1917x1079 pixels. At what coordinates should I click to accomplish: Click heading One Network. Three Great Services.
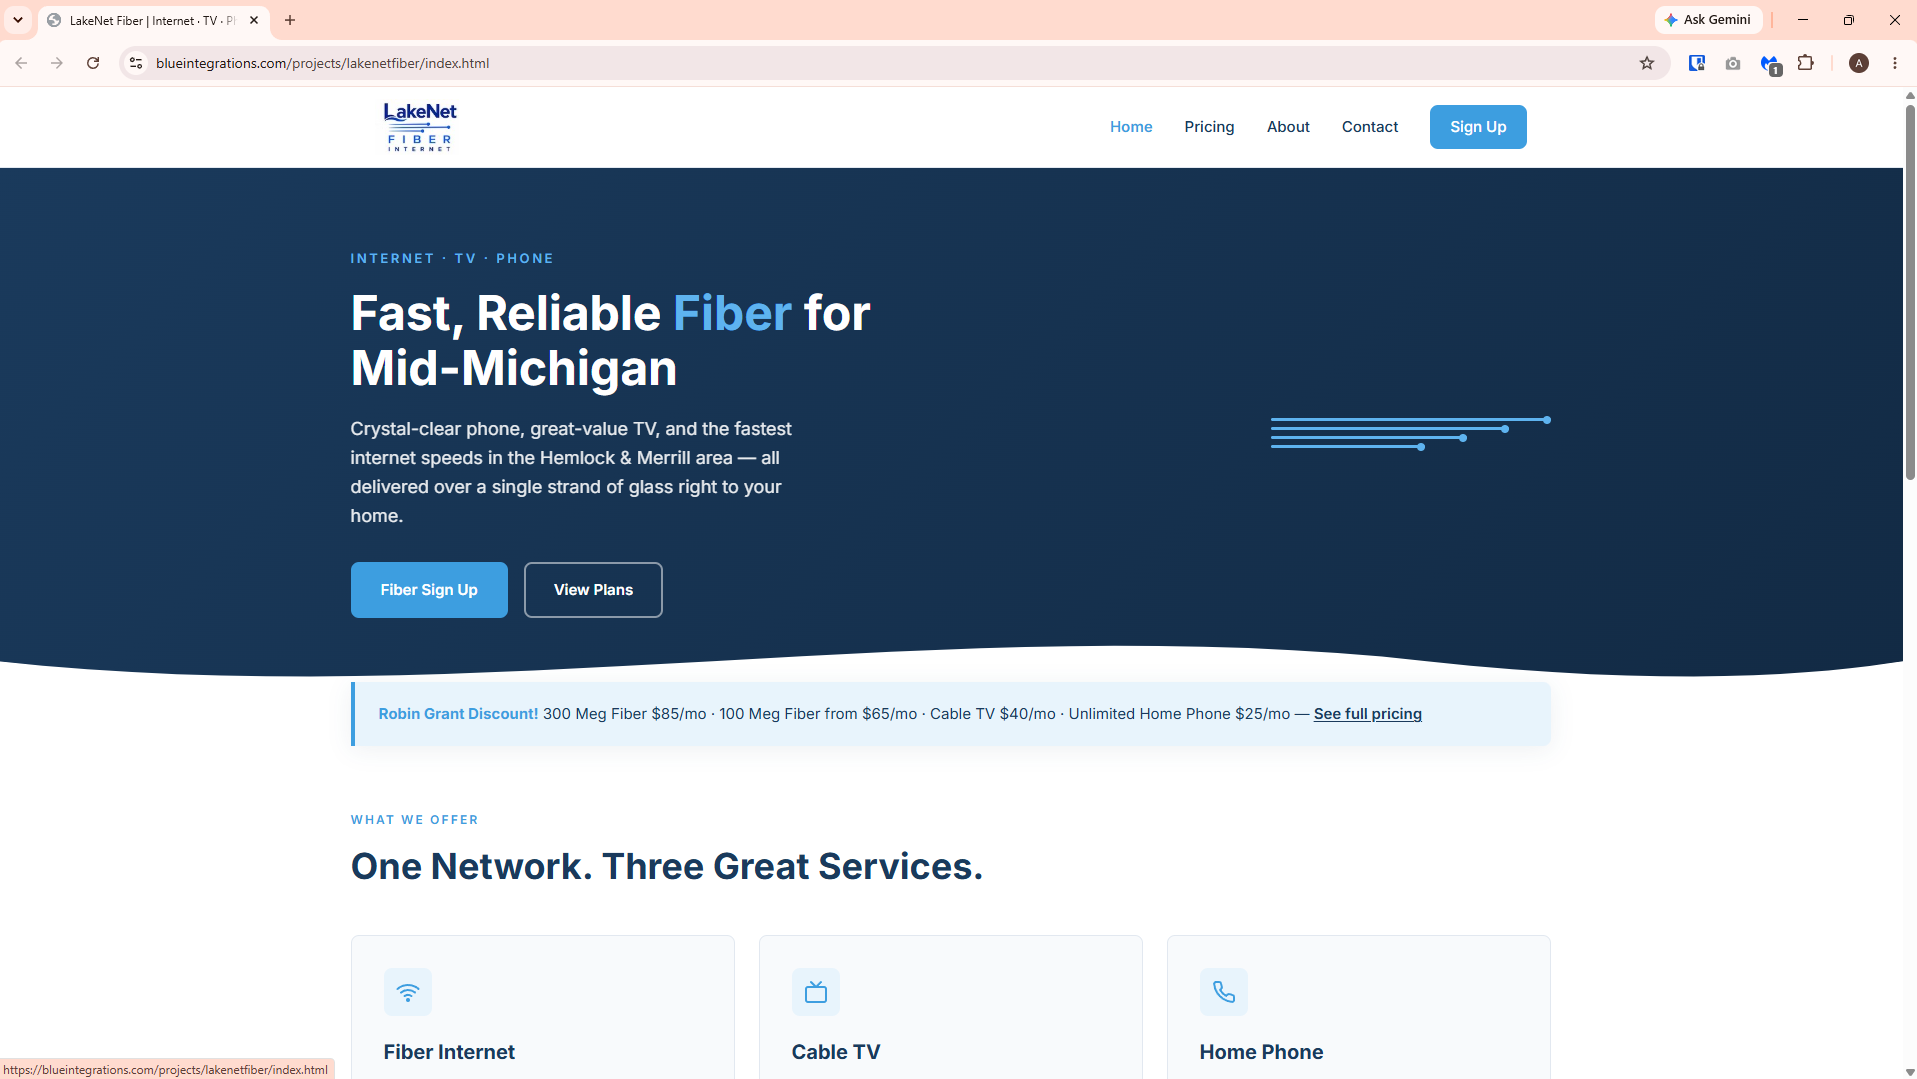pyautogui.click(x=667, y=866)
